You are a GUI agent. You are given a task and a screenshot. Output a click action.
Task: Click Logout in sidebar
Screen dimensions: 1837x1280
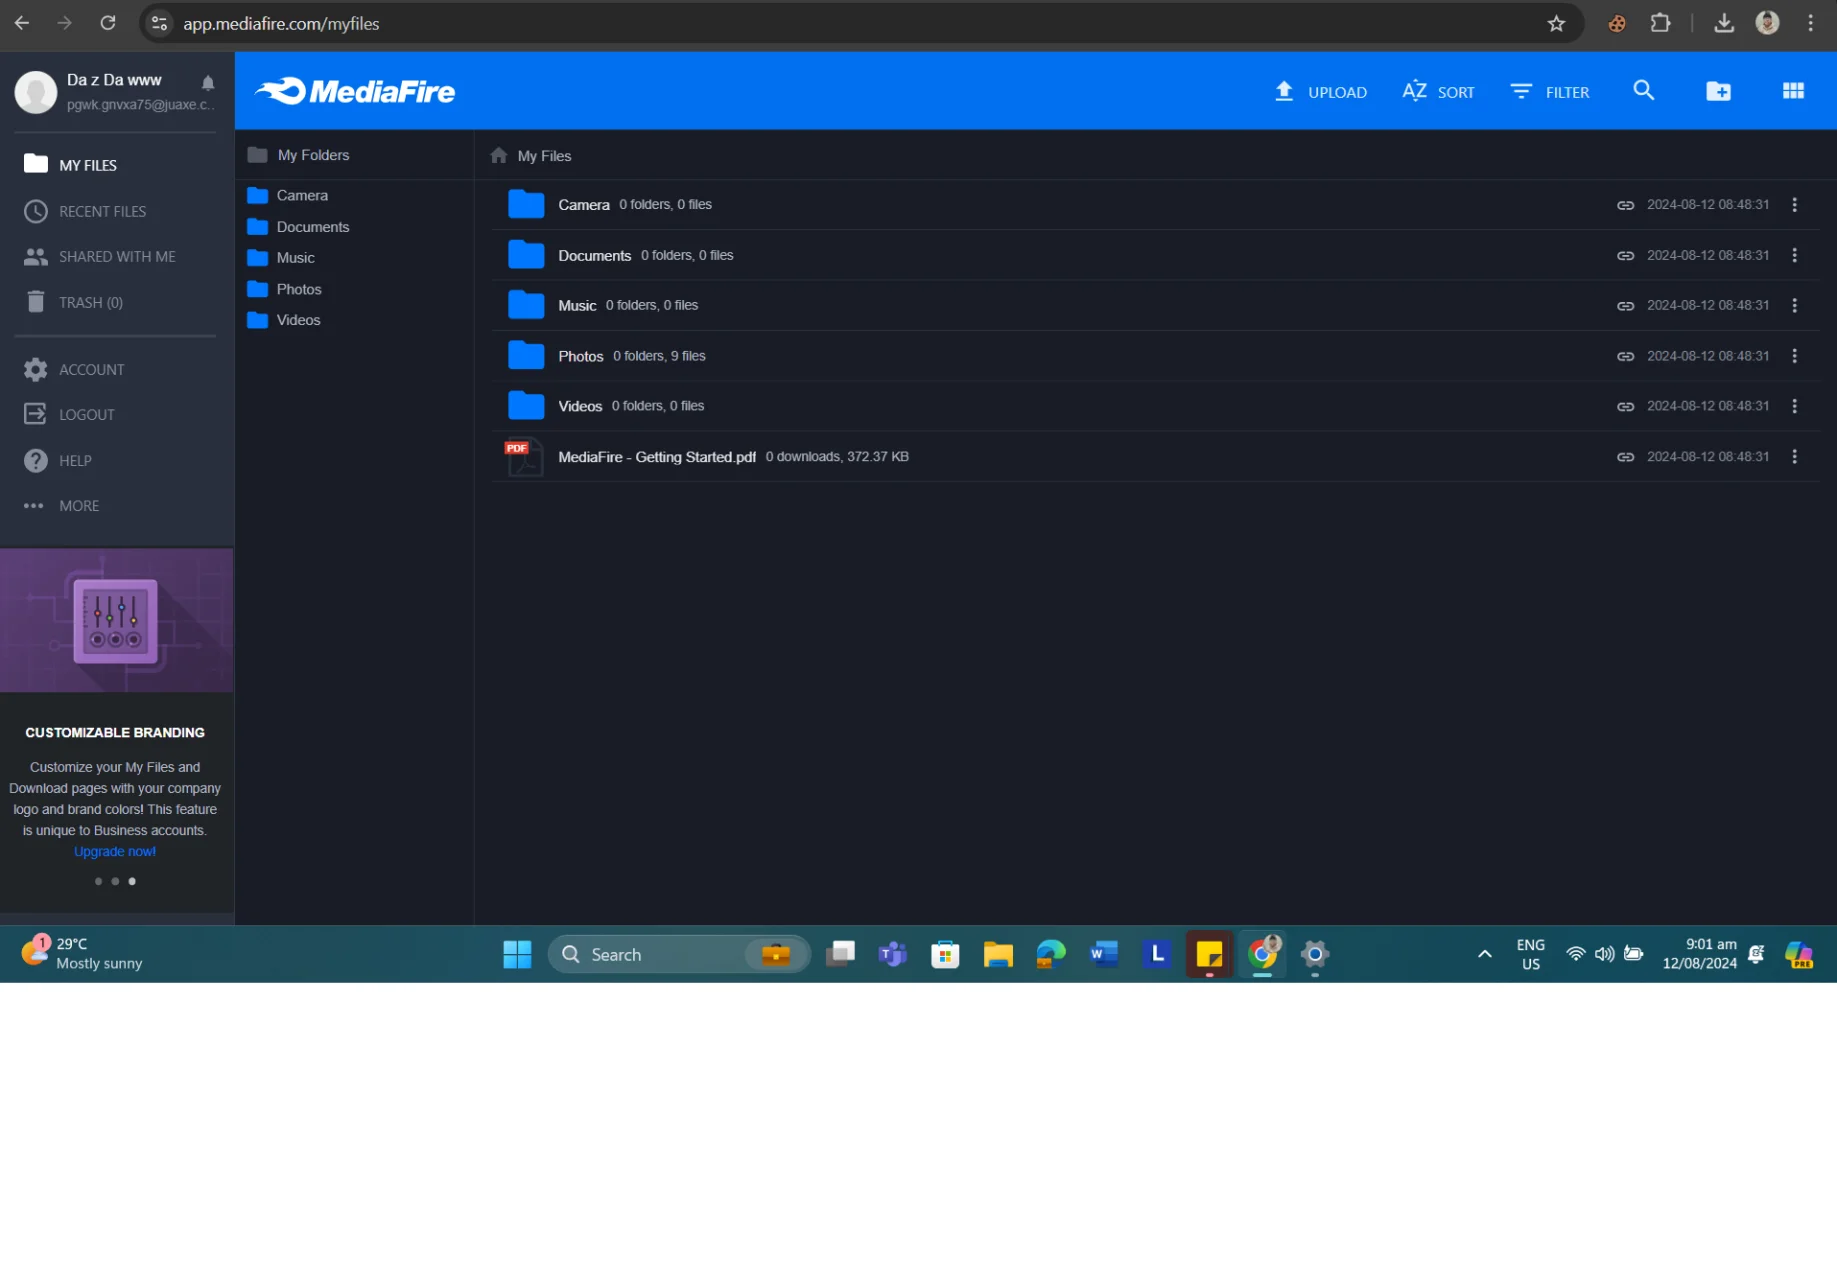coord(69,414)
